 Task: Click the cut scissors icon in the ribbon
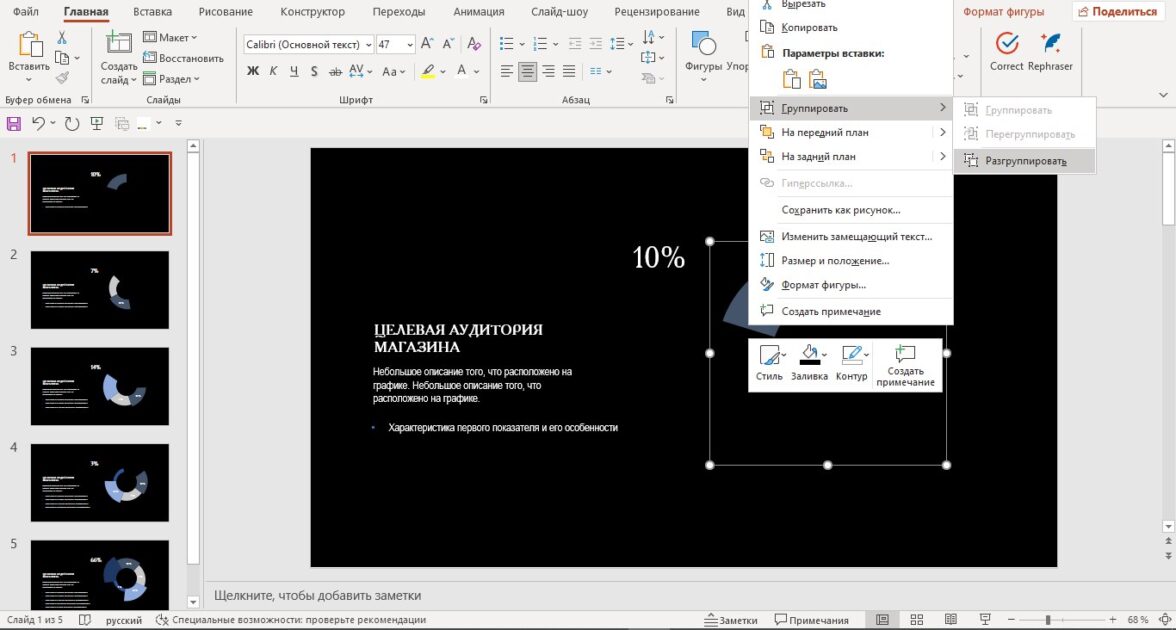click(63, 38)
